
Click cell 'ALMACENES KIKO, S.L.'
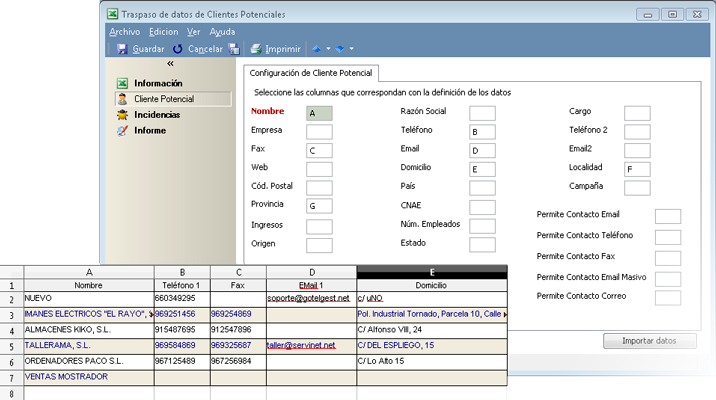pos(89,330)
